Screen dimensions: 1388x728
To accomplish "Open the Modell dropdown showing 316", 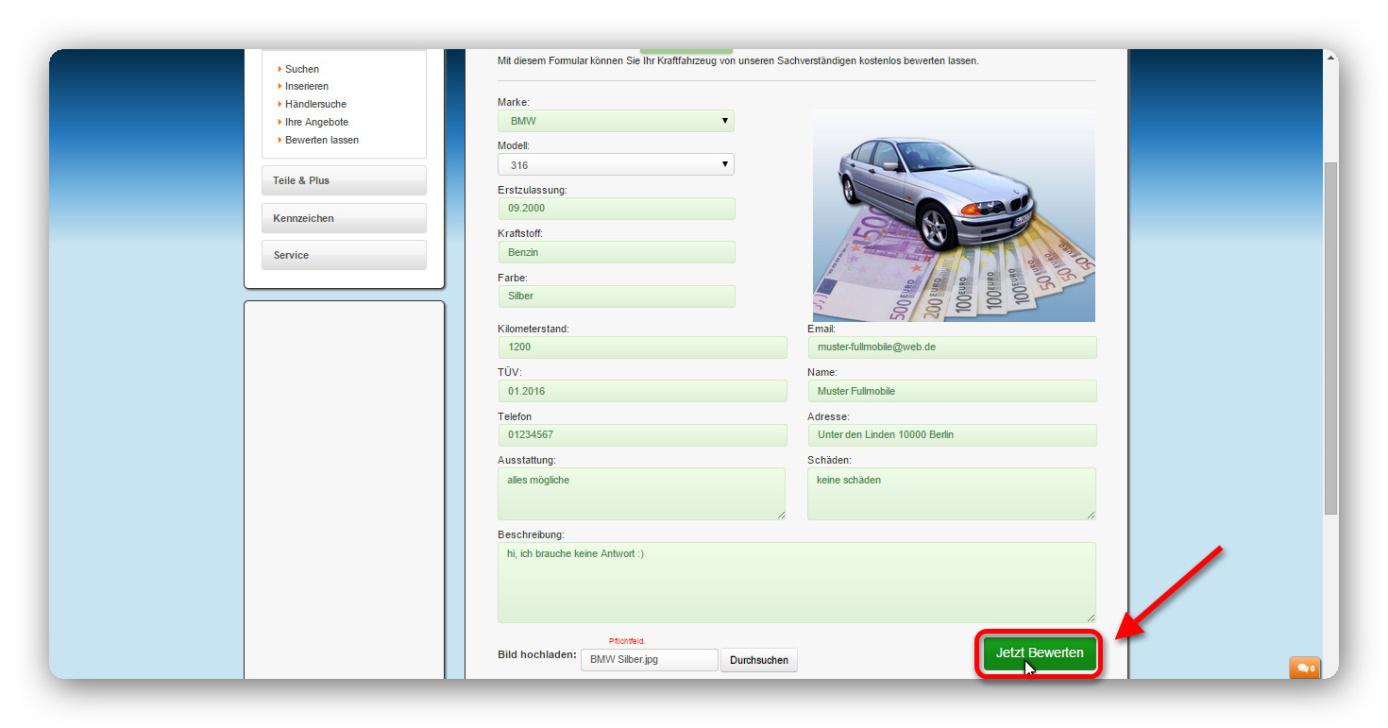I will tap(616, 165).
